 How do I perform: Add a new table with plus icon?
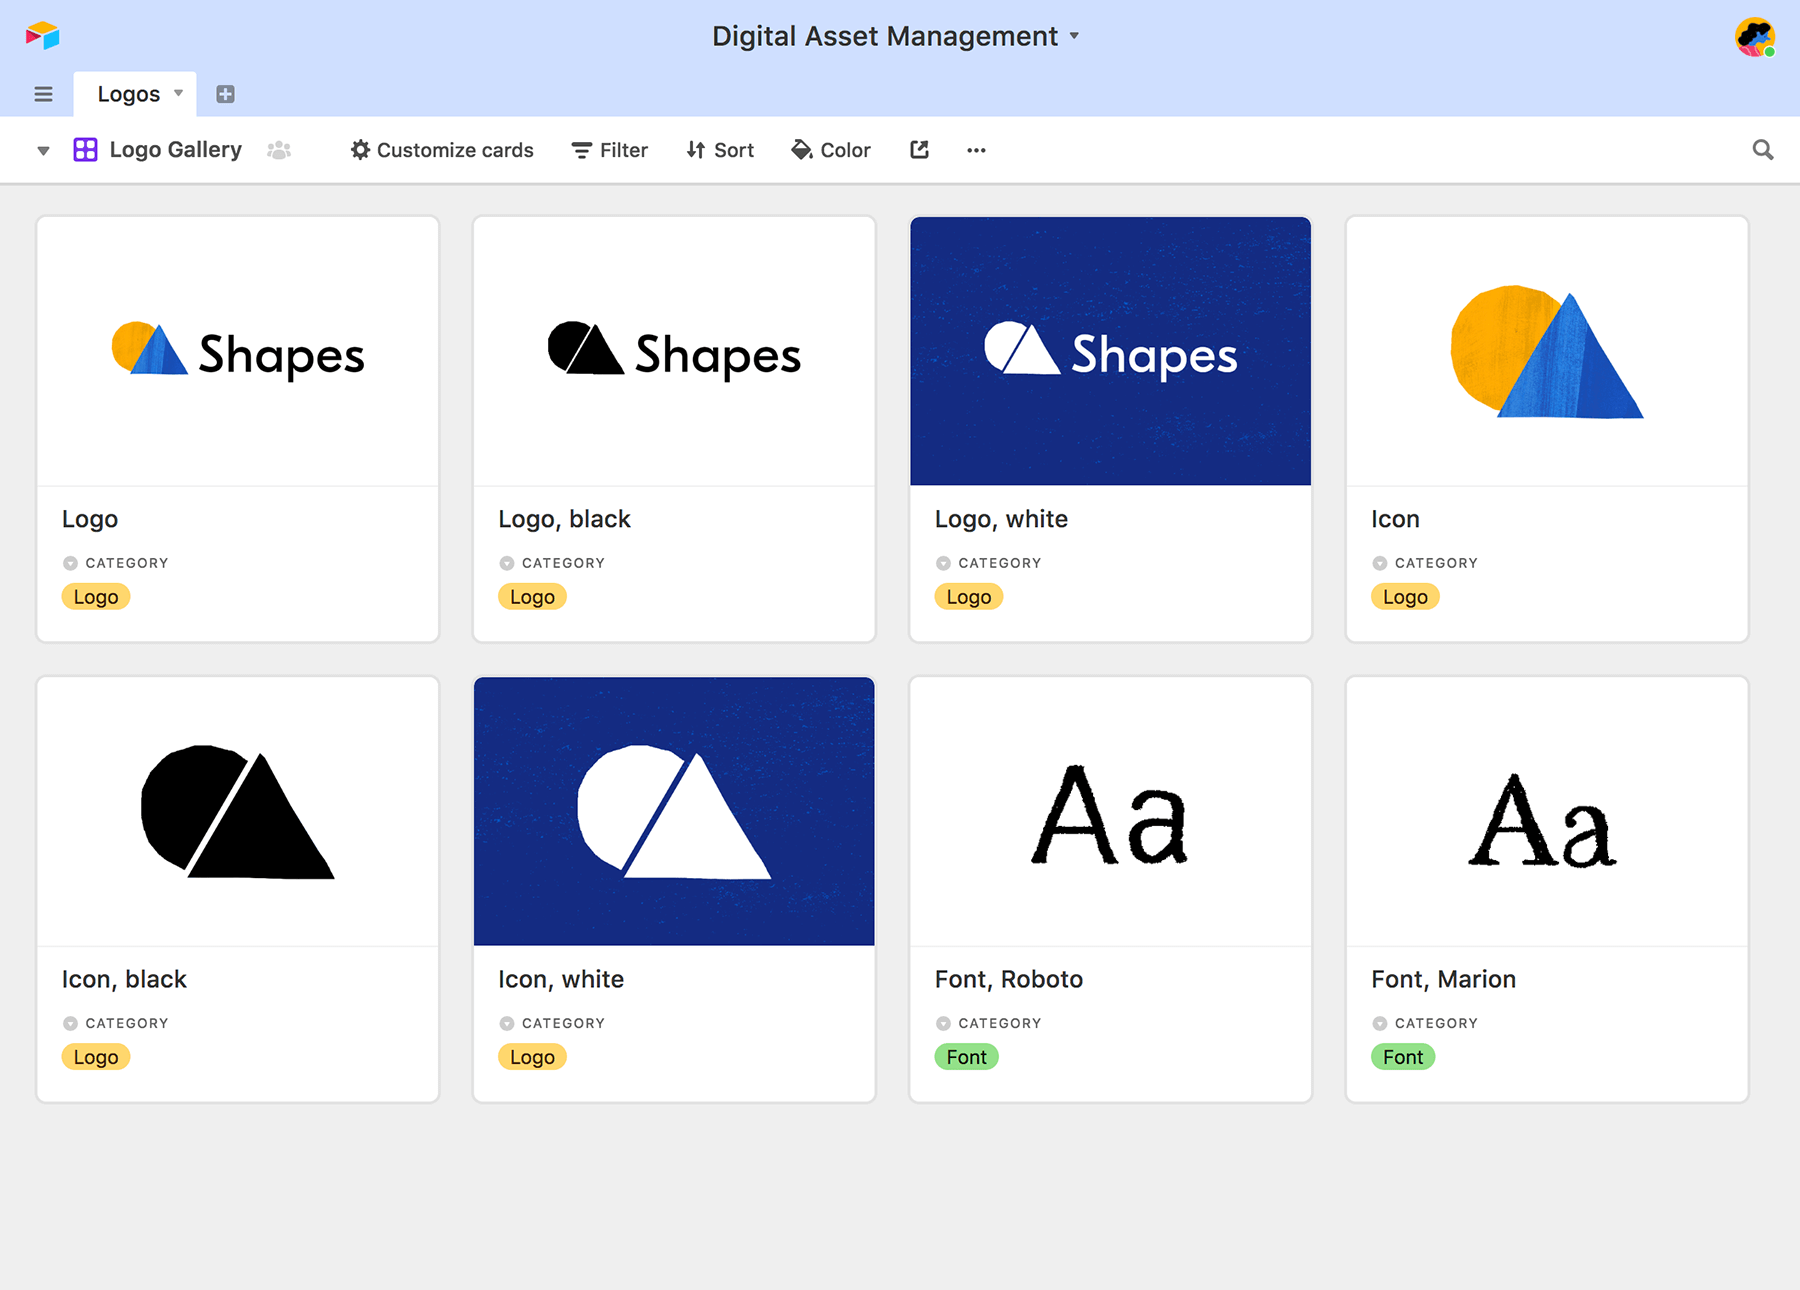tap(225, 94)
